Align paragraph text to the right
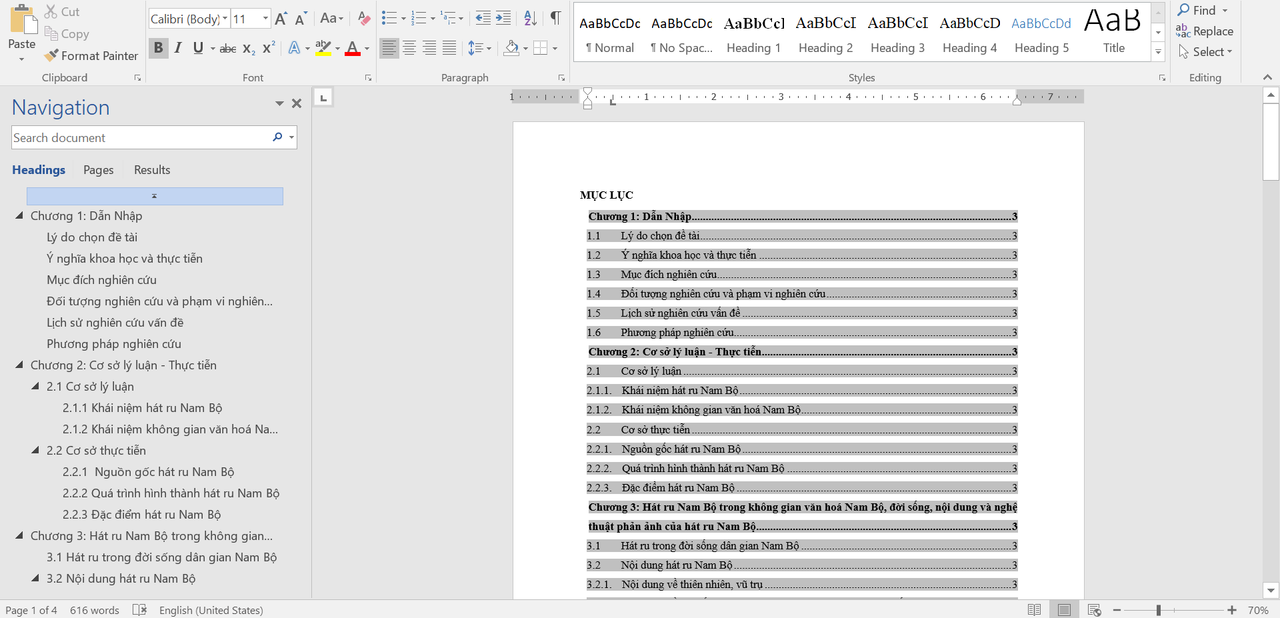This screenshot has width=1280, height=618. tap(429, 48)
